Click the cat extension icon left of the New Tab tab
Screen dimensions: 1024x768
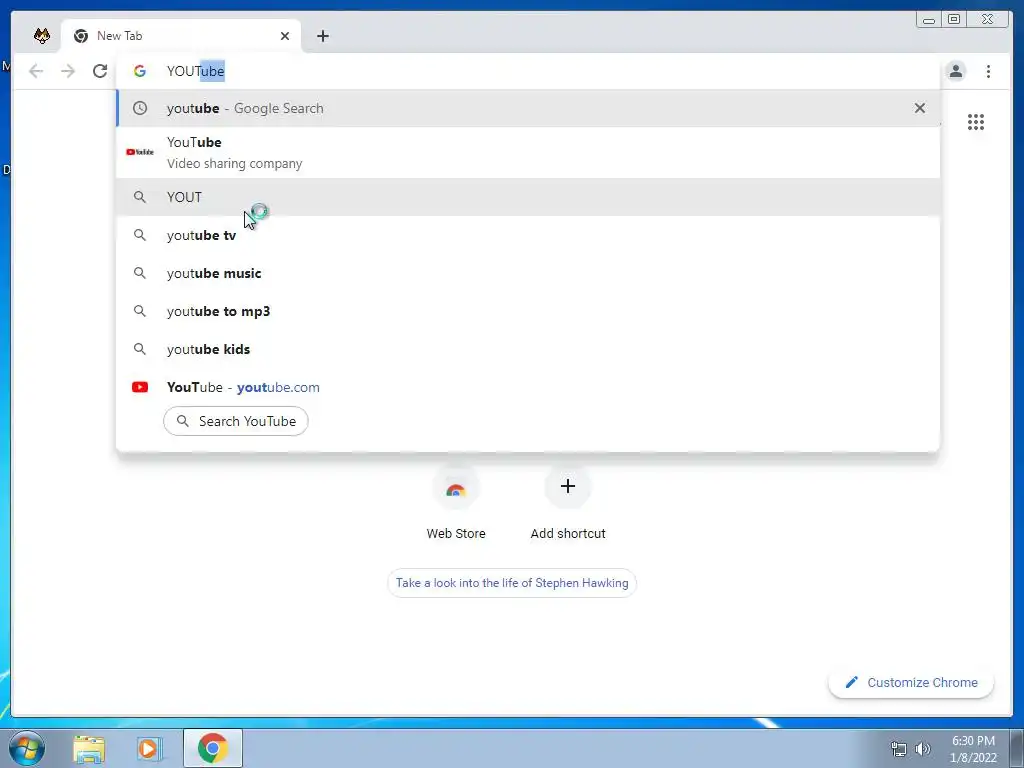42,36
